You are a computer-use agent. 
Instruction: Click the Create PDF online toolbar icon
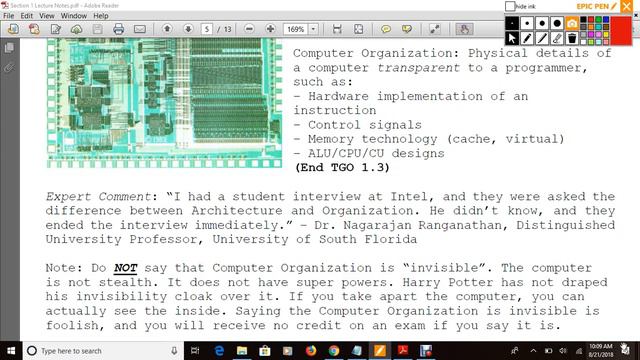pos(34,29)
